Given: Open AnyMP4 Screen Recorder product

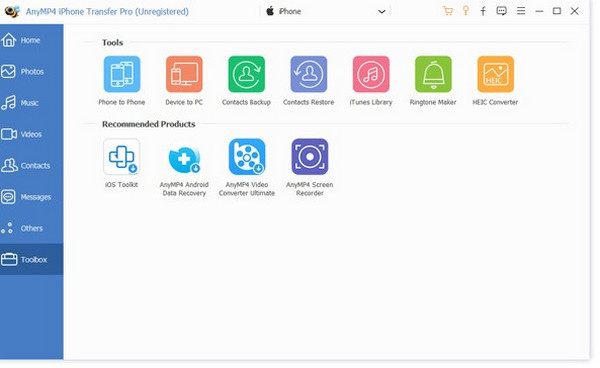Looking at the screenshot, I should click(x=310, y=156).
